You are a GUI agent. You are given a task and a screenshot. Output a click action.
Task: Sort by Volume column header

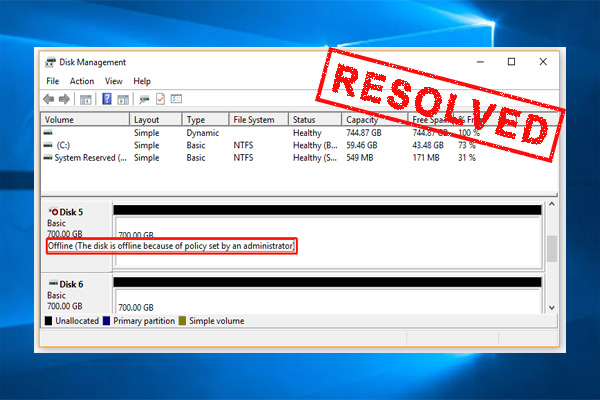click(x=85, y=119)
